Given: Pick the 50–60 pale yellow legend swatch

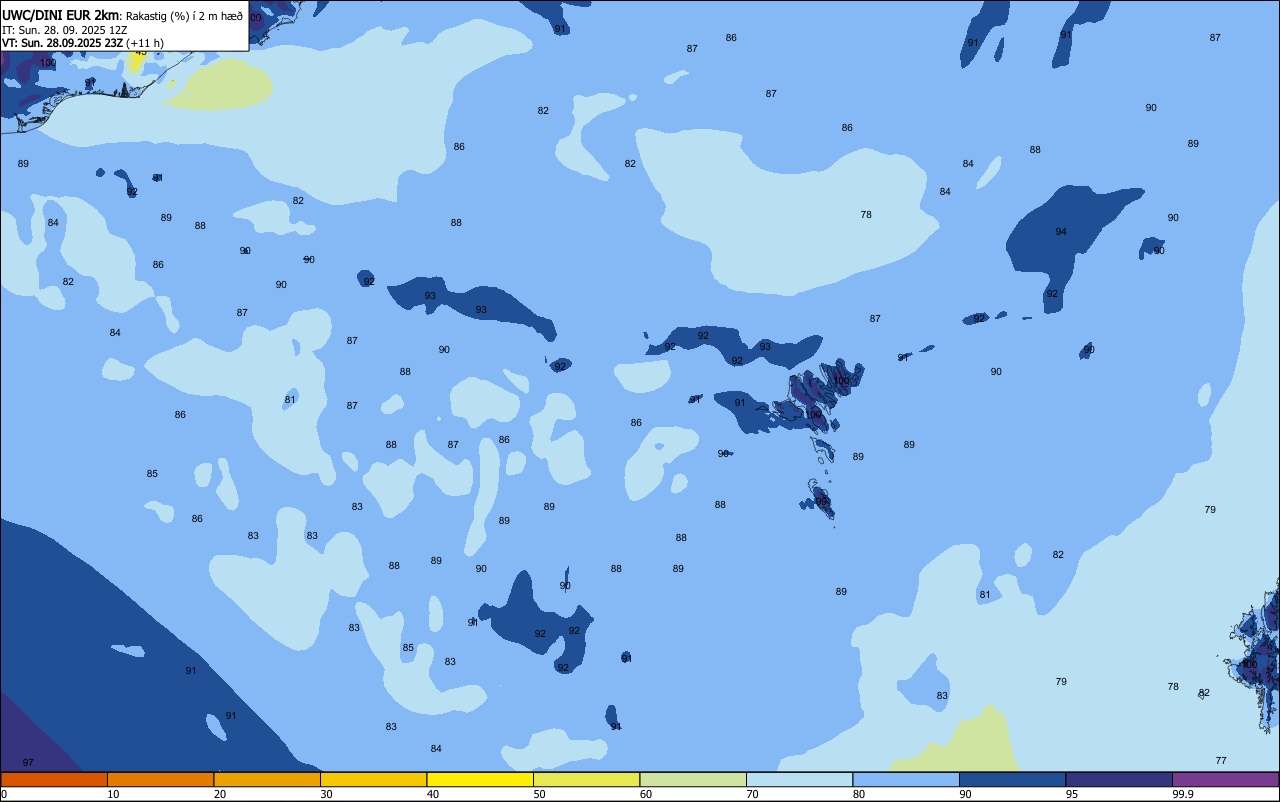Looking at the screenshot, I should pyautogui.click(x=586, y=779).
